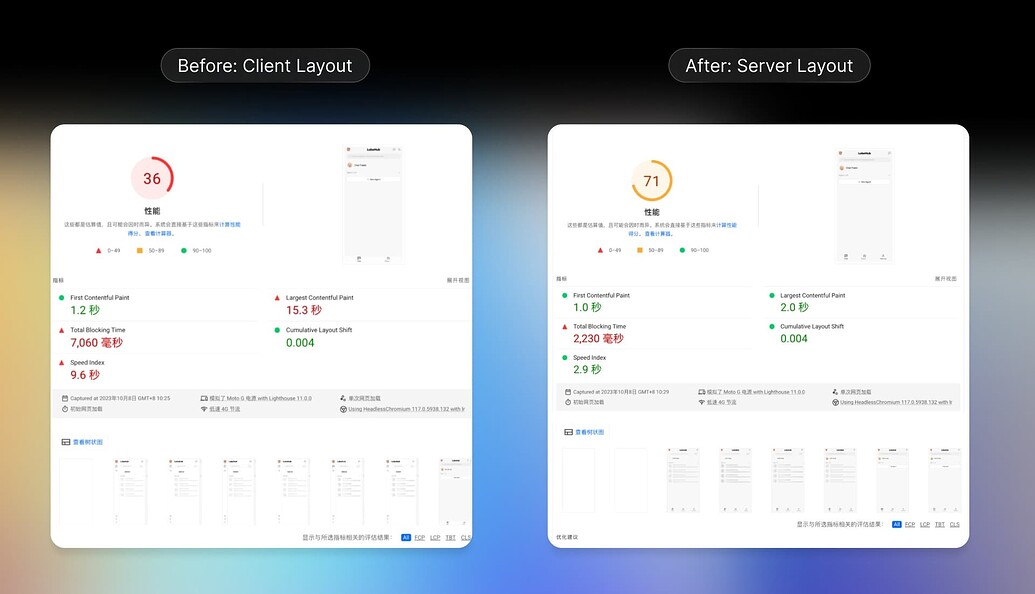The image size is (1035, 594).
Task: Click the 性能 label under score 71
Action: 651,213
